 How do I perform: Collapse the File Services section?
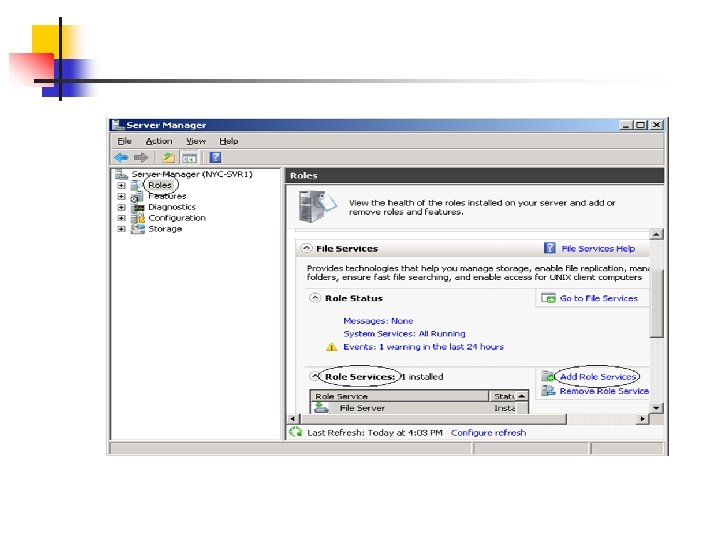306,248
